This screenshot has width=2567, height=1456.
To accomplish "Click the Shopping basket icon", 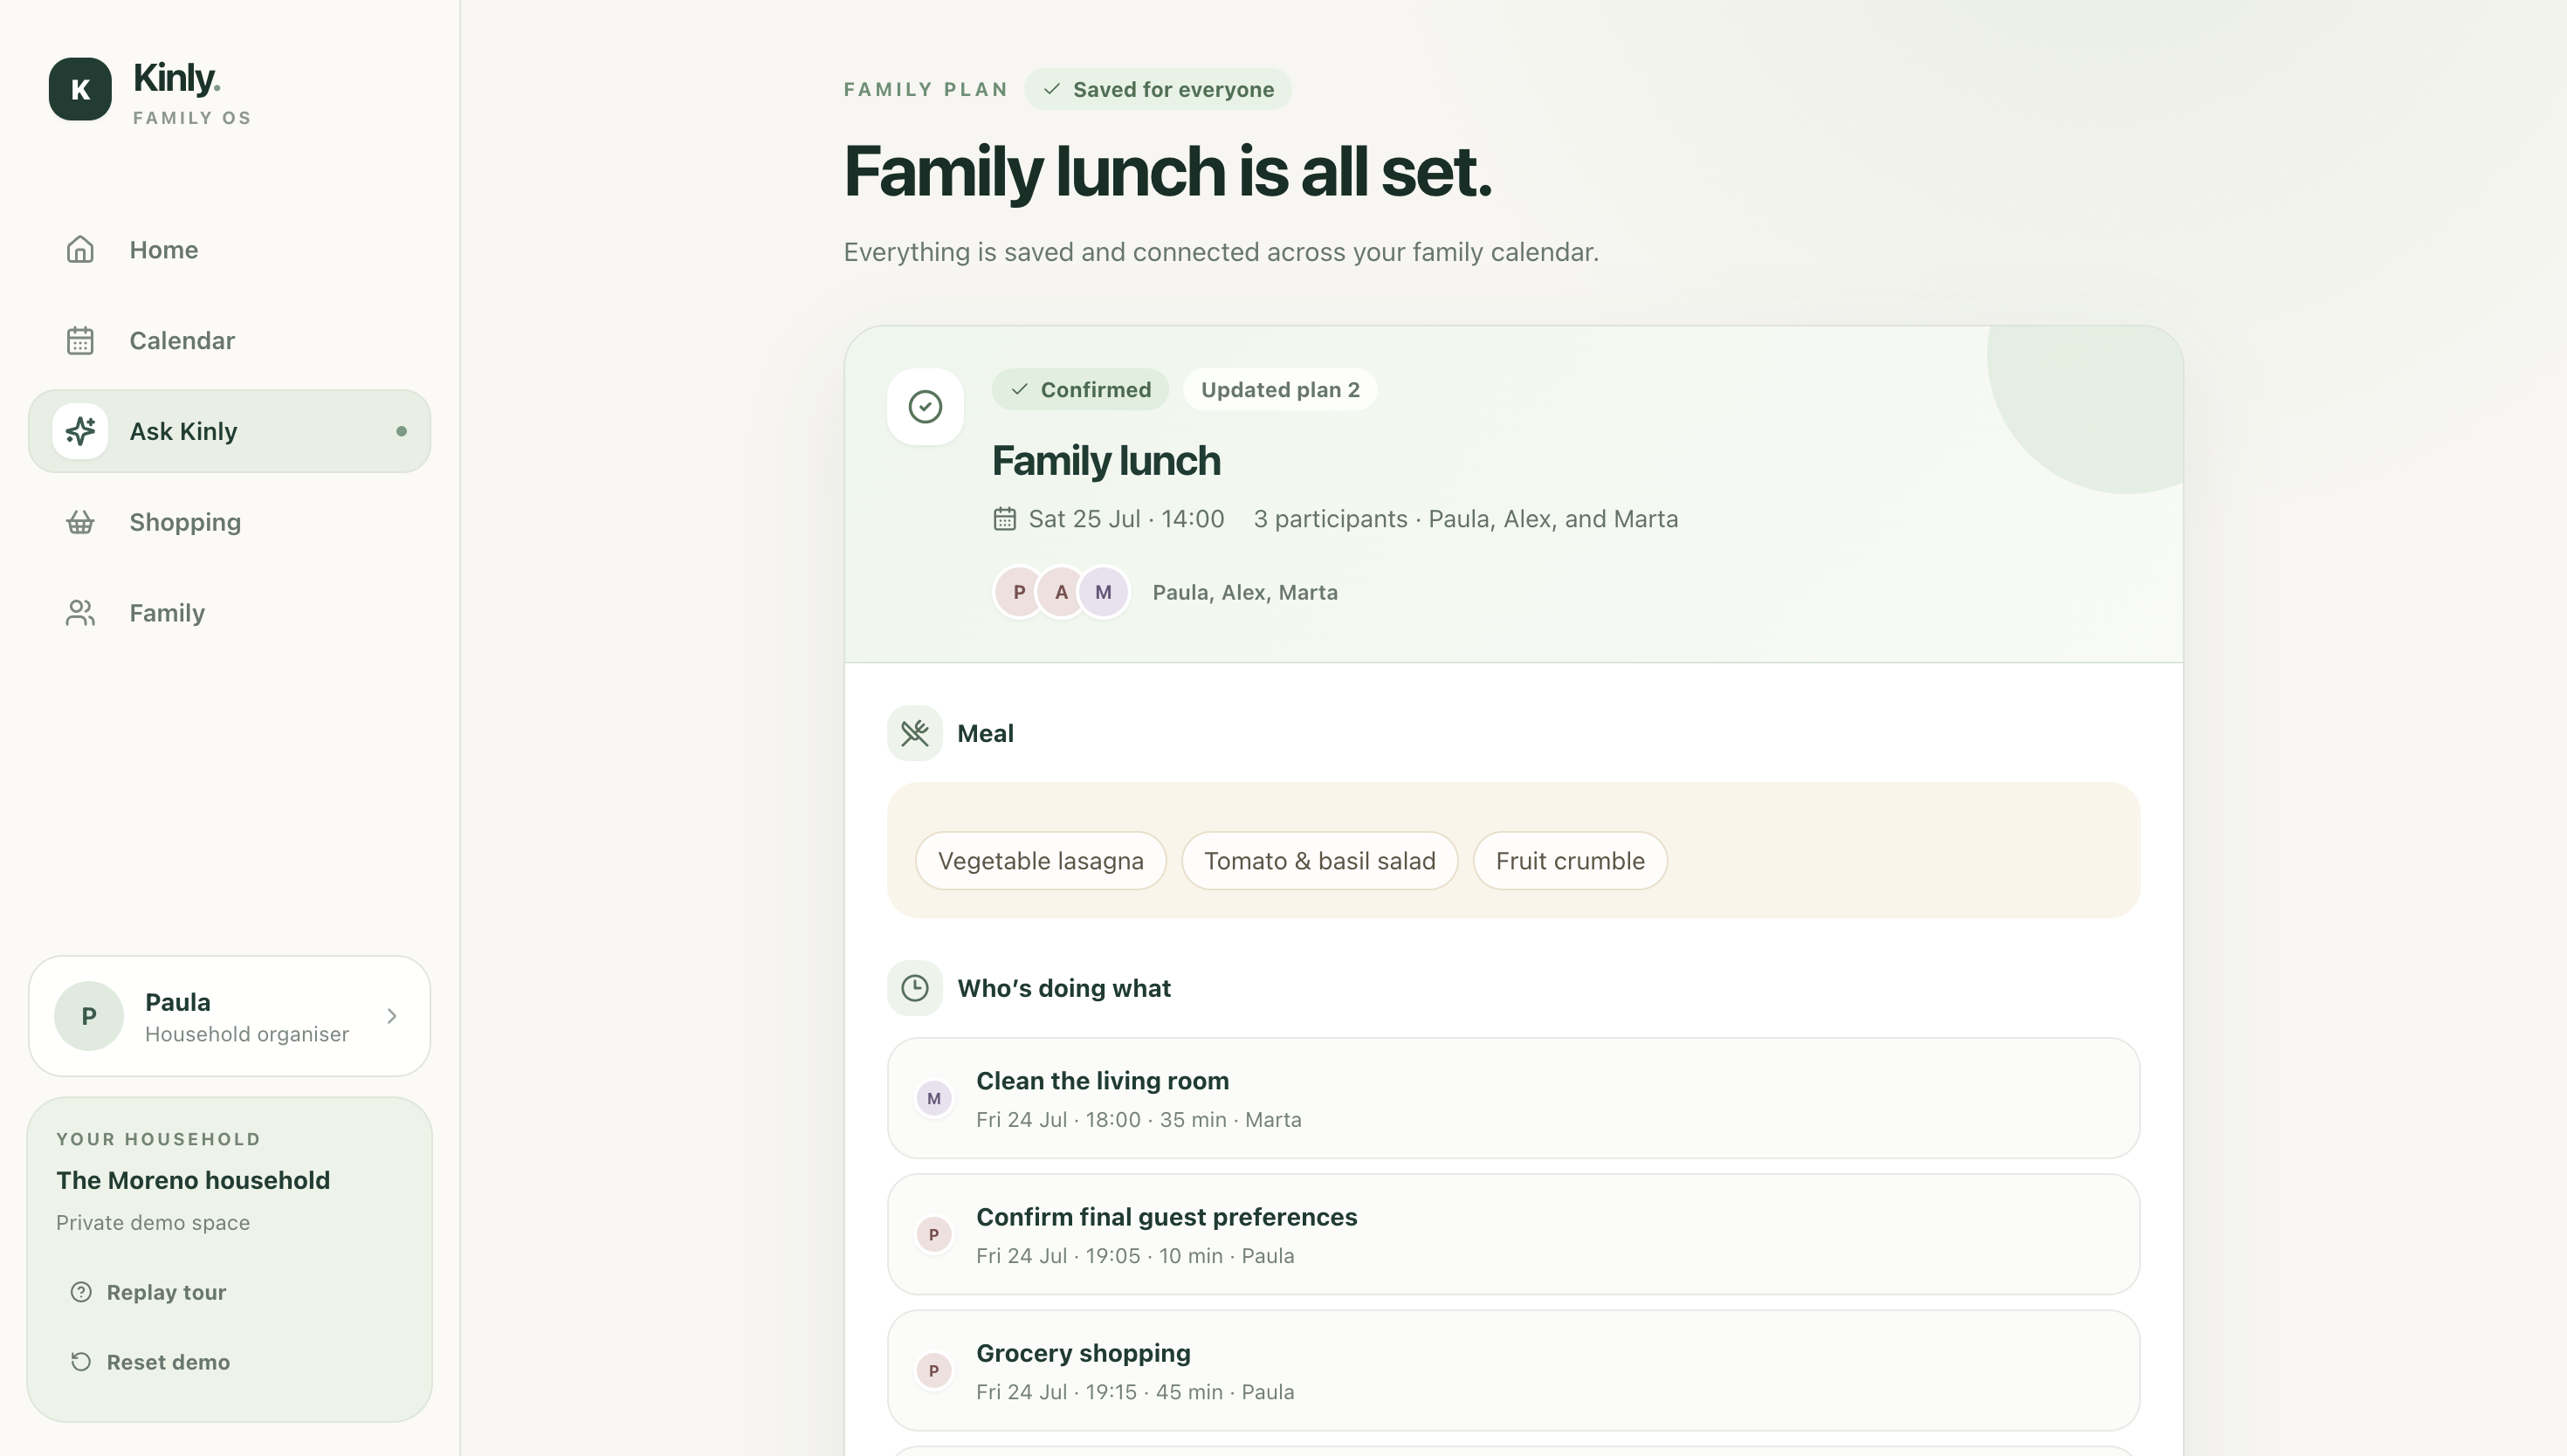I will point(80,522).
